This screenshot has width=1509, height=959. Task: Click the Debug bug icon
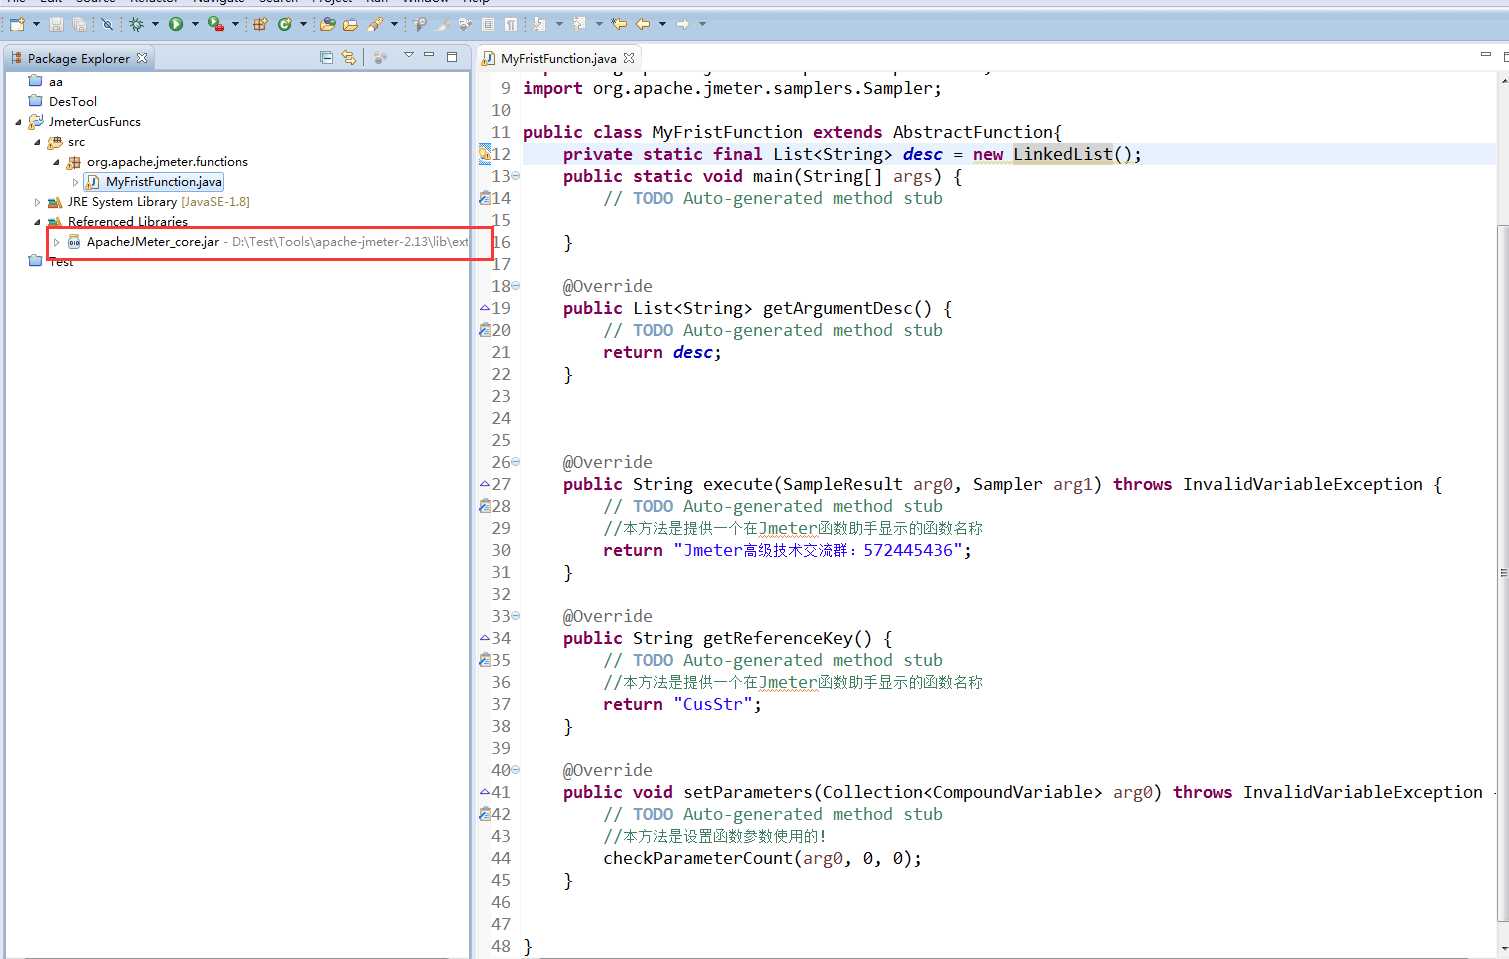136,24
